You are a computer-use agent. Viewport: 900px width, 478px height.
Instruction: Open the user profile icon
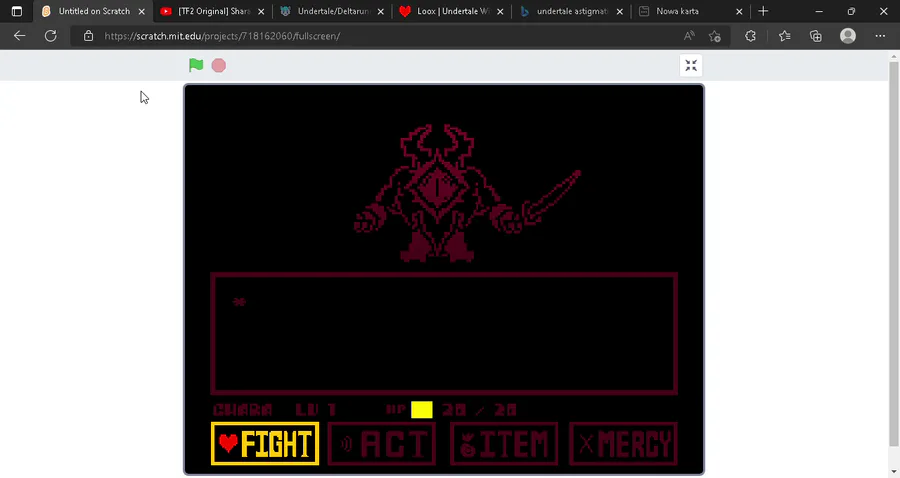coord(848,36)
